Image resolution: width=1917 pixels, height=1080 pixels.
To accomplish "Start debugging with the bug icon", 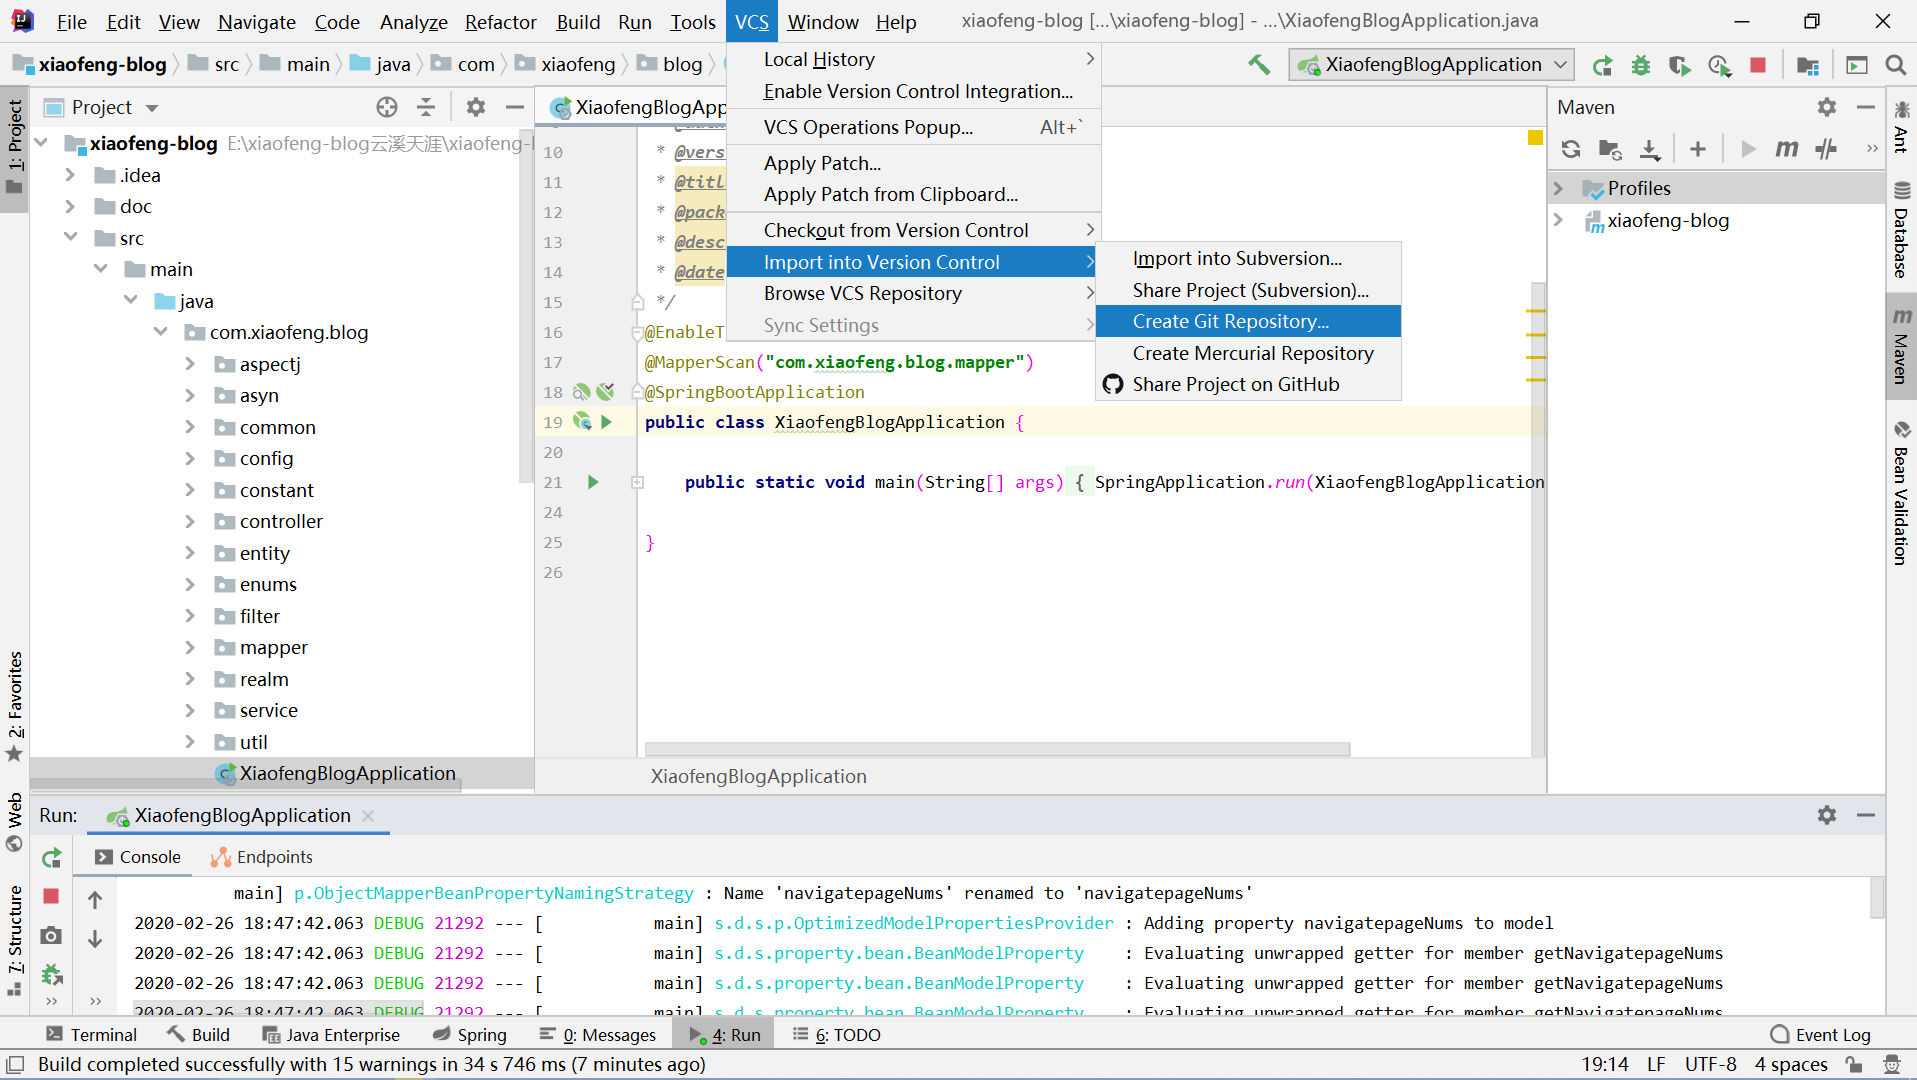I will [1641, 65].
